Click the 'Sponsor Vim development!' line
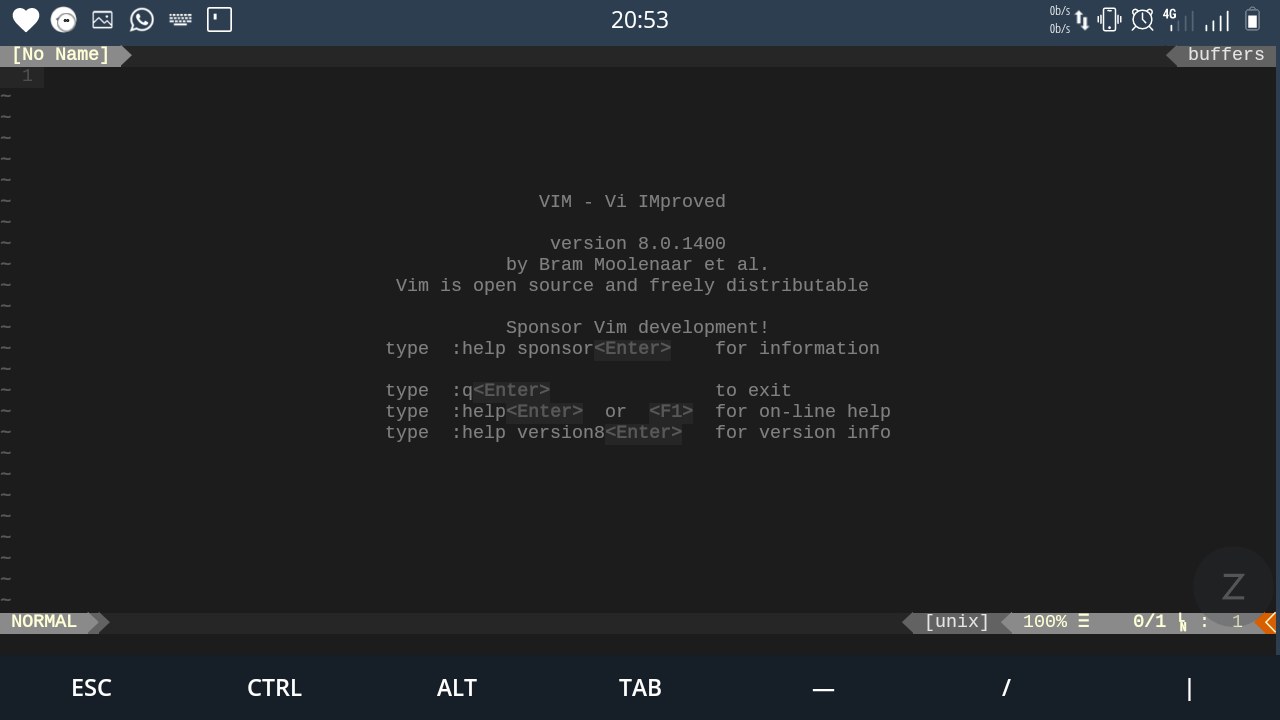 tap(638, 328)
